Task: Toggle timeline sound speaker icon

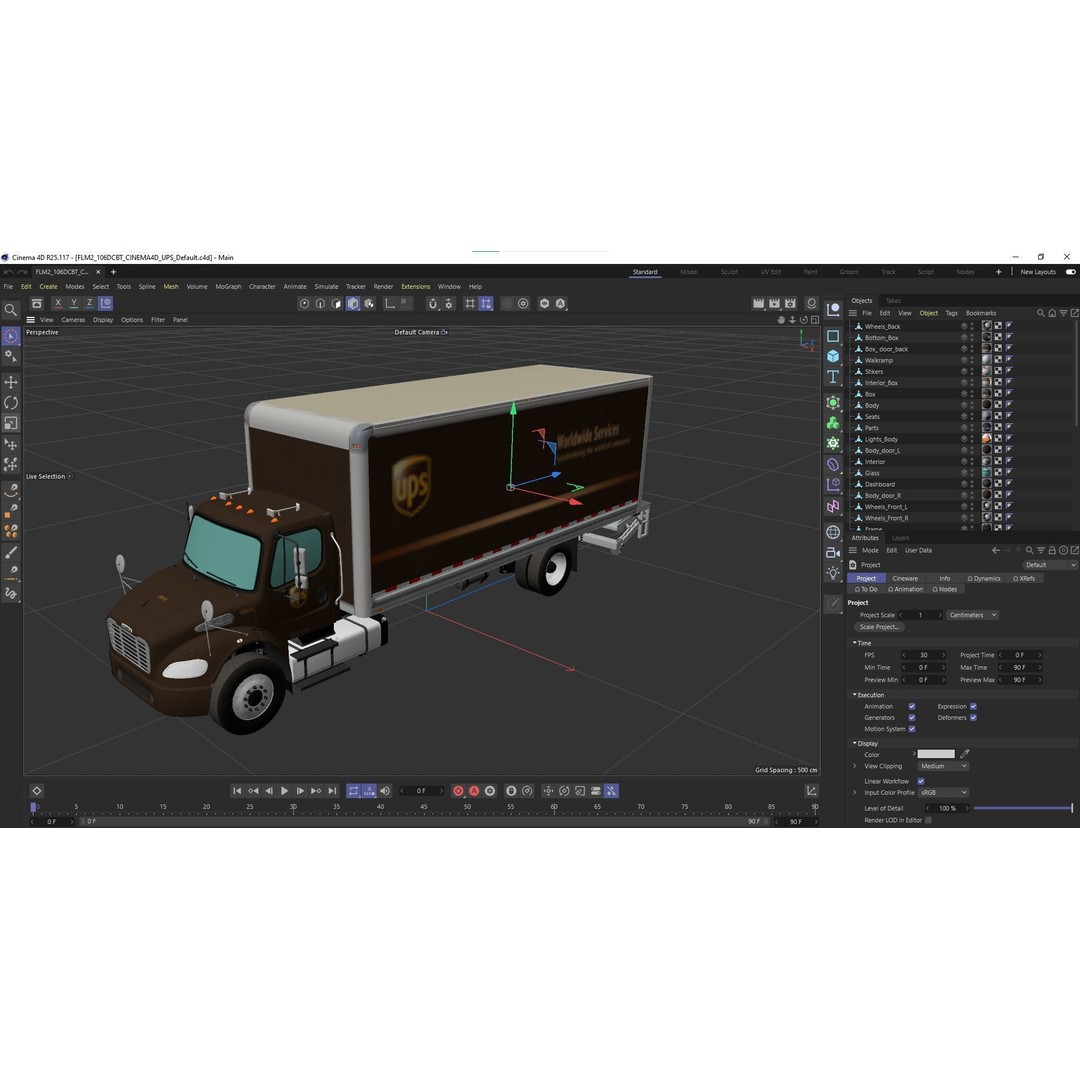Action: pyautogui.click(x=385, y=791)
